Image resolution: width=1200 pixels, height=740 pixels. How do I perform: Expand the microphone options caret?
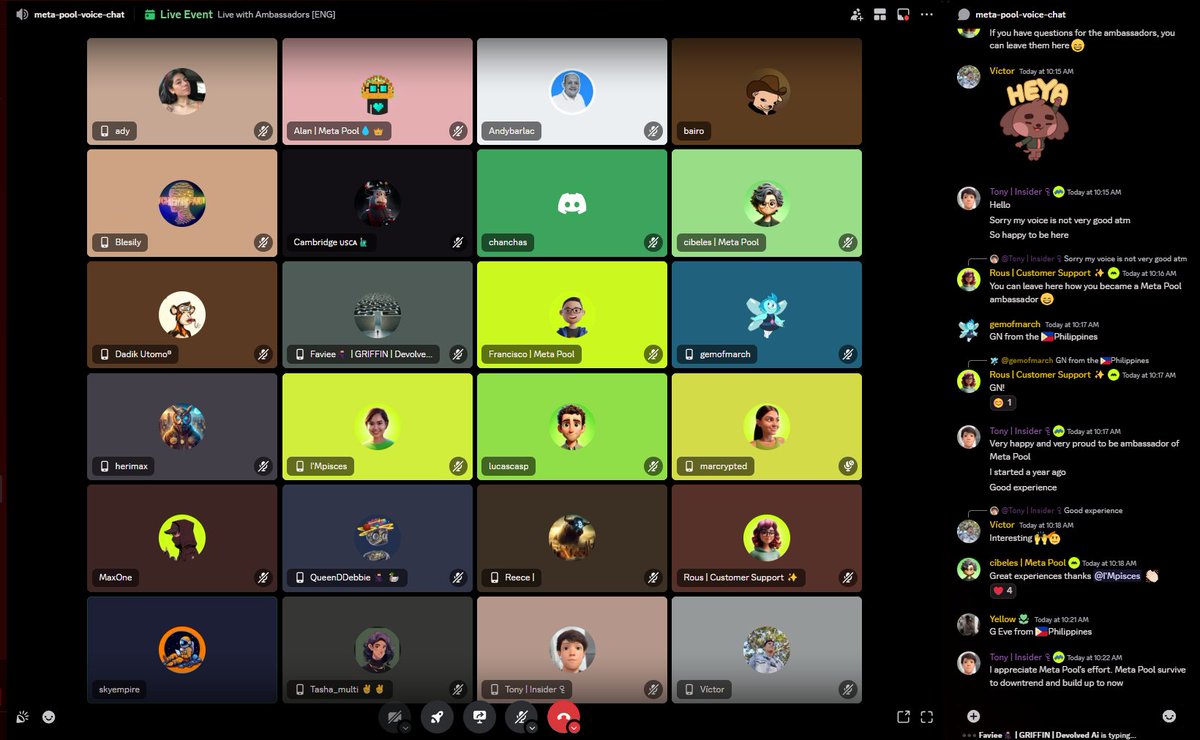tap(532, 728)
